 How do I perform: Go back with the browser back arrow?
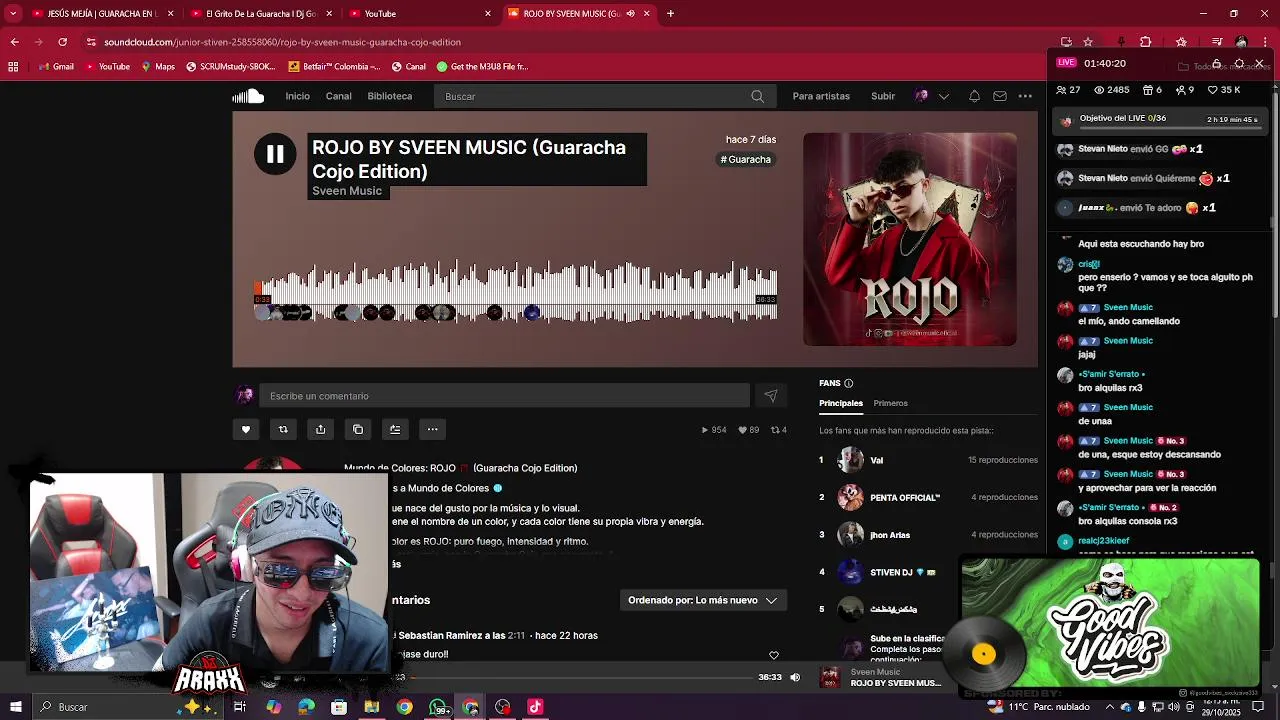click(14, 42)
